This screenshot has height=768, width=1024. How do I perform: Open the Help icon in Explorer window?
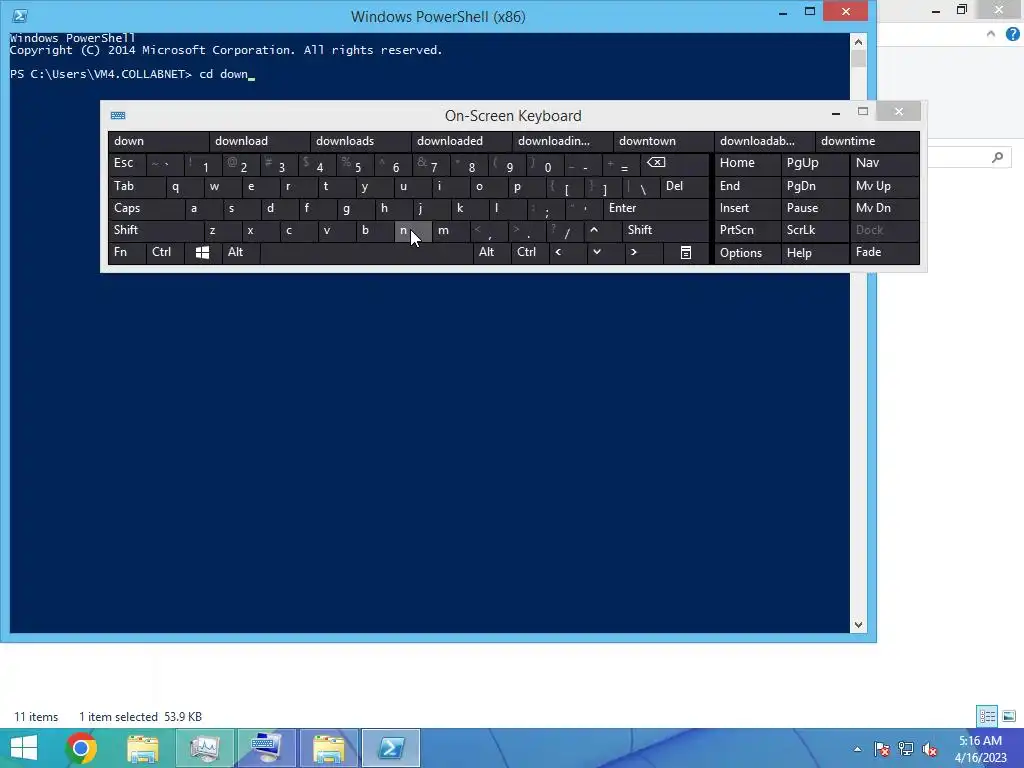click(x=1012, y=35)
